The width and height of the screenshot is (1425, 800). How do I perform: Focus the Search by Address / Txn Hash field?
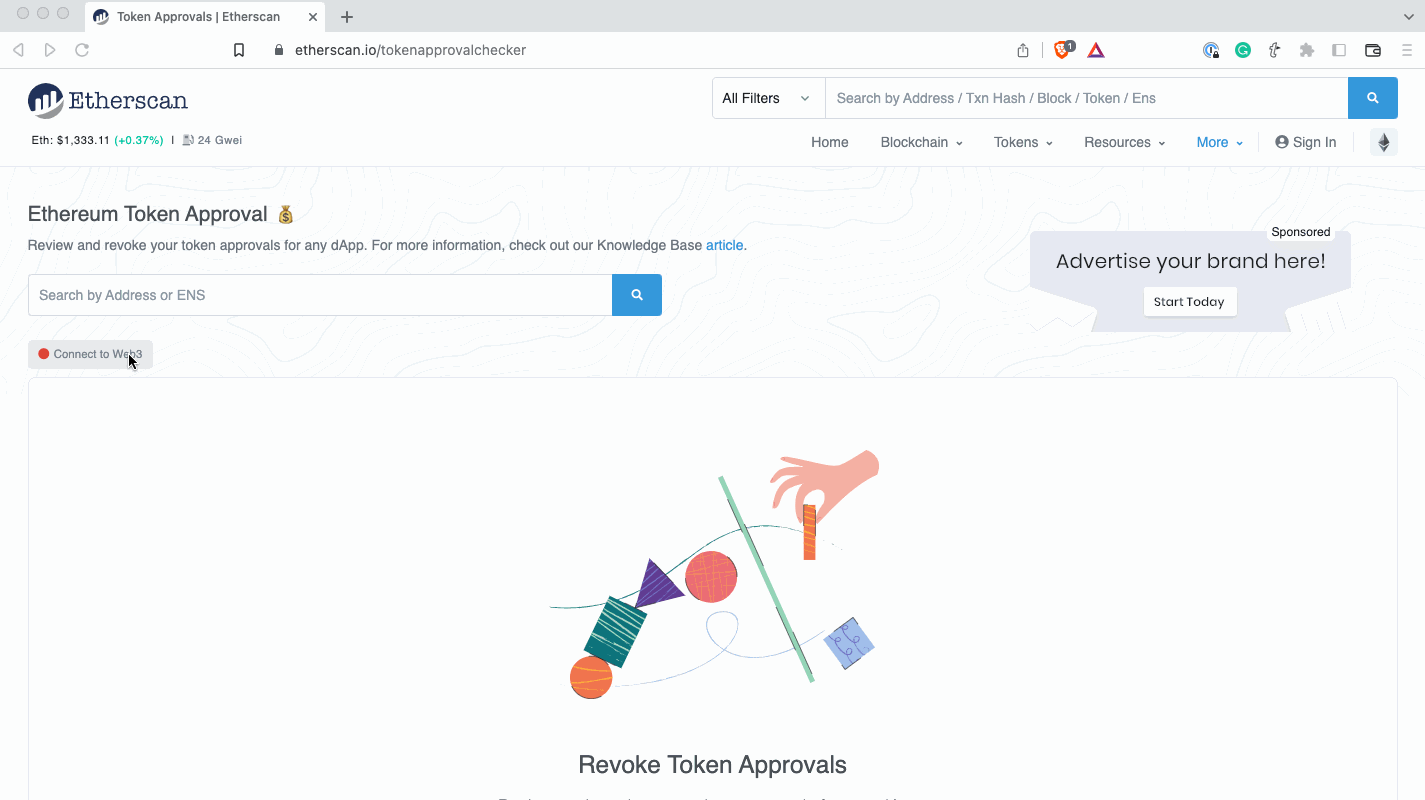click(1086, 98)
